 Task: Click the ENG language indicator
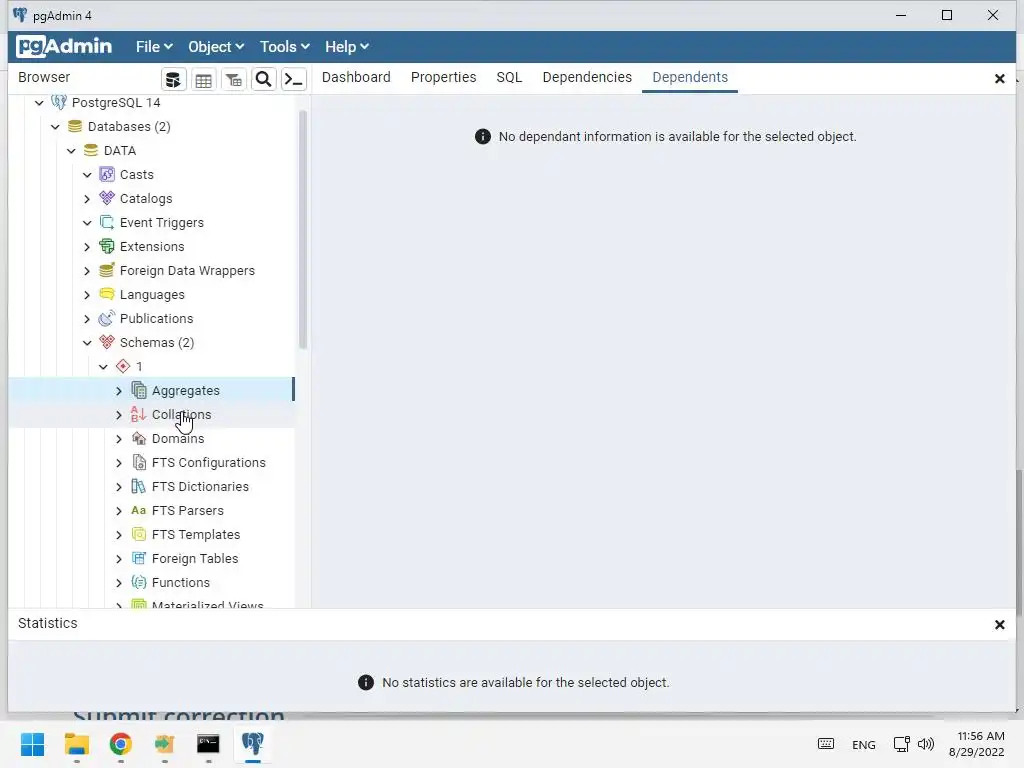863,744
